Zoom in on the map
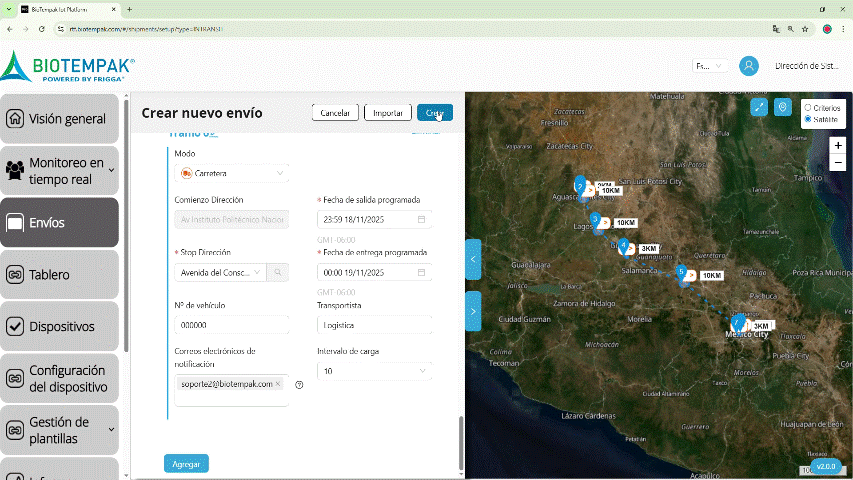 click(837, 145)
